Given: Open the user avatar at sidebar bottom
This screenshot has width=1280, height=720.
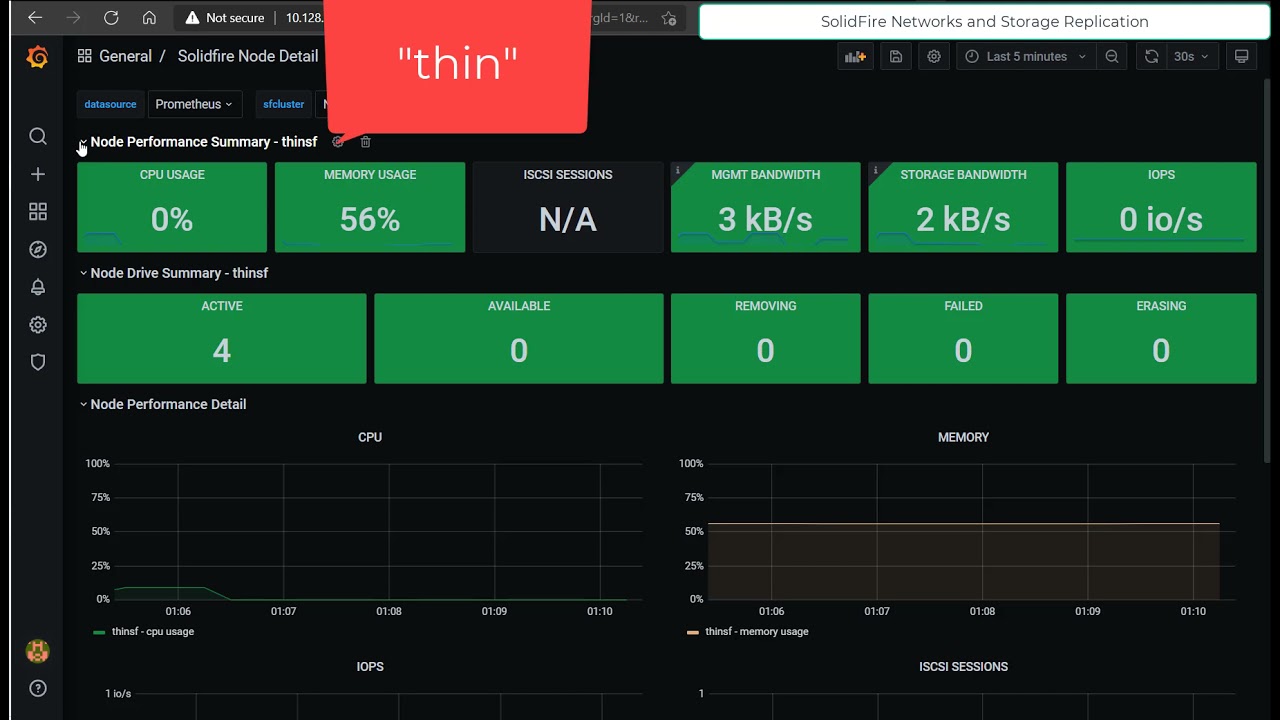Looking at the screenshot, I should click(38, 651).
